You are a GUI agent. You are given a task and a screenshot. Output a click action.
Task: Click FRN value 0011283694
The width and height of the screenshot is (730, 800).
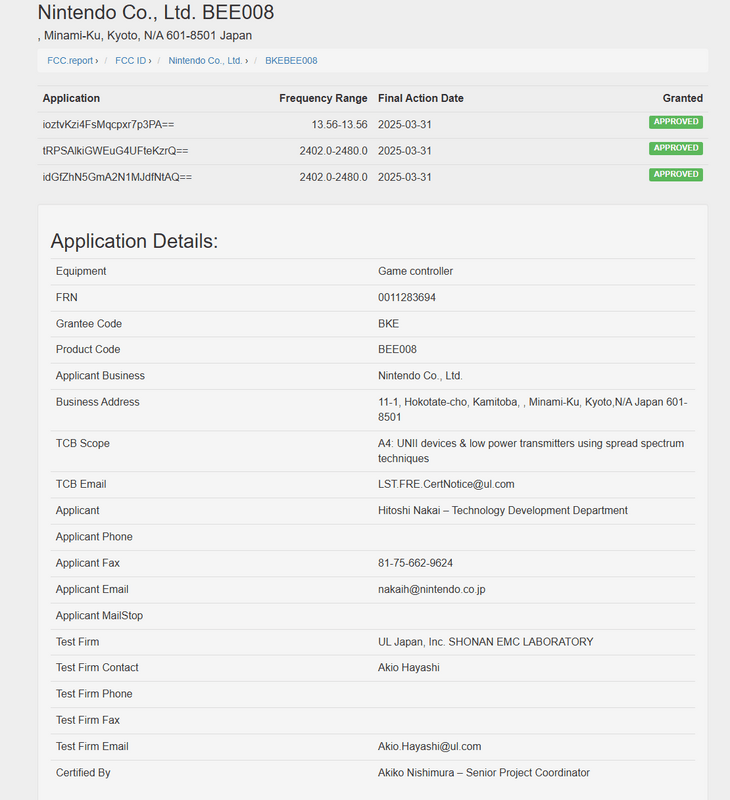pos(407,297)
